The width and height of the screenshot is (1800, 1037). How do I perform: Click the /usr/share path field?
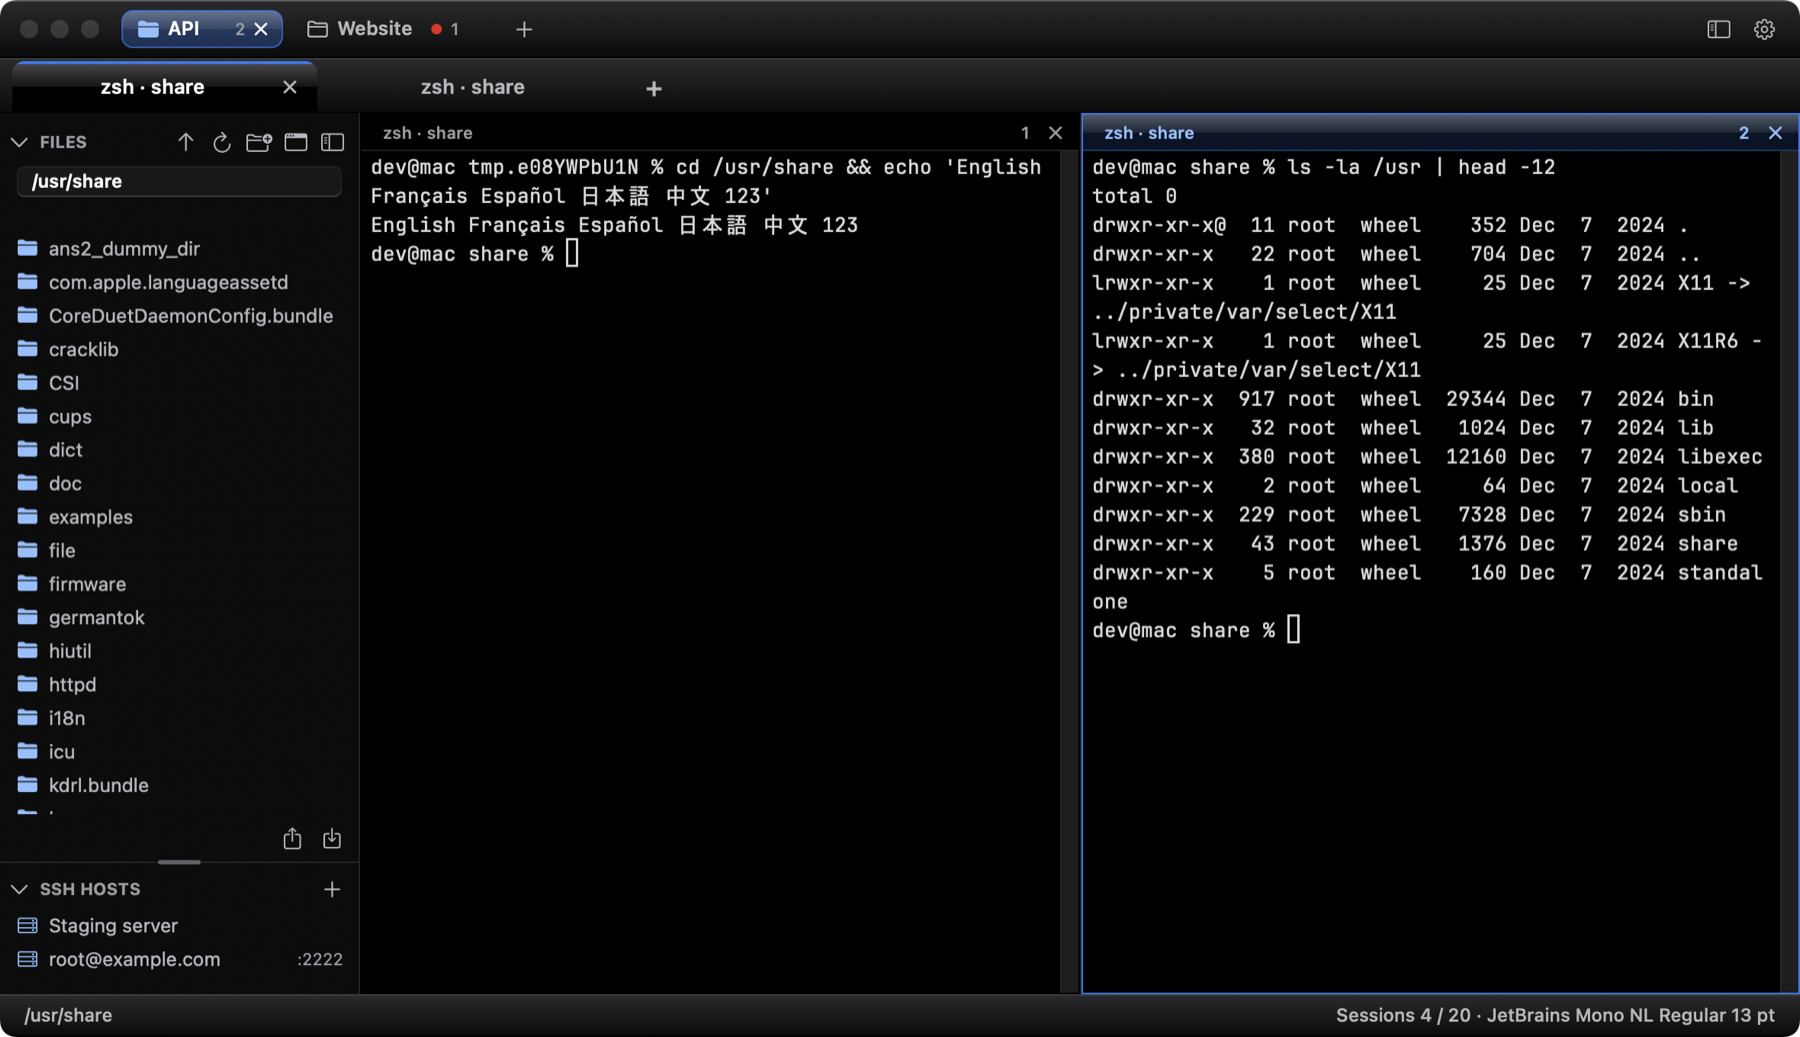pos(179,181)
